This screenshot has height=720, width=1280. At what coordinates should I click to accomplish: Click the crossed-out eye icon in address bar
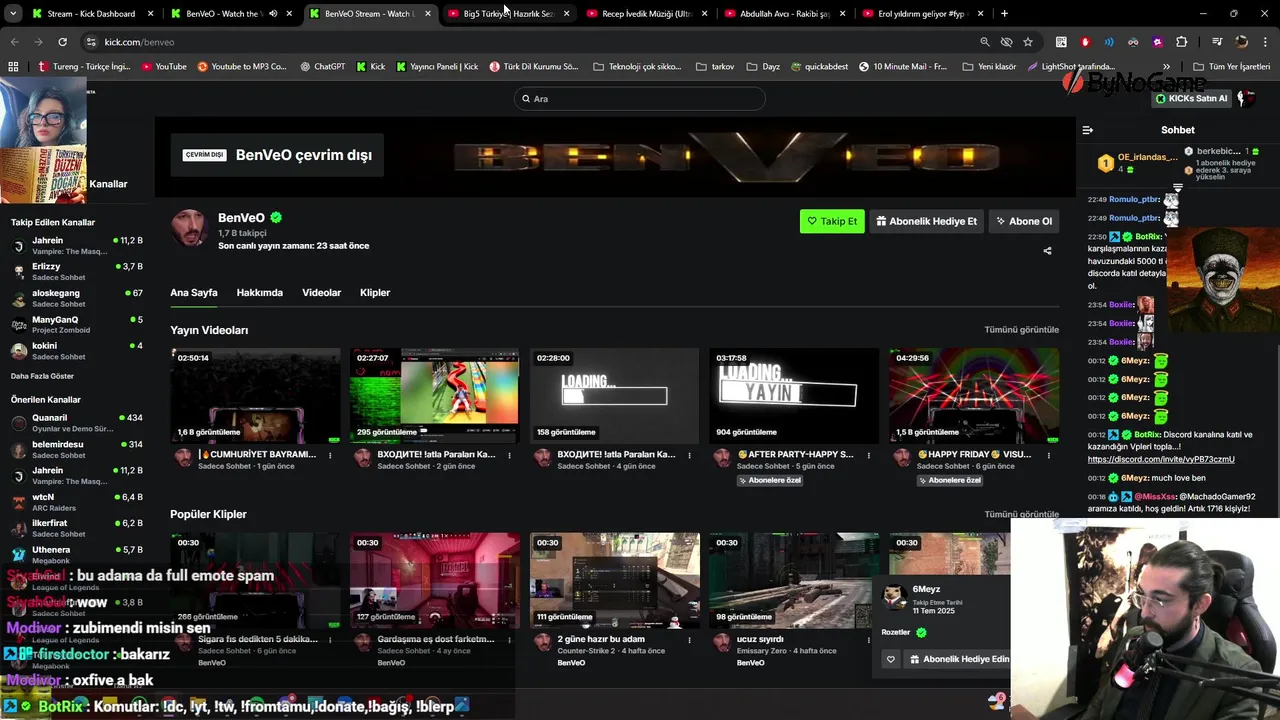point(1006,42)
